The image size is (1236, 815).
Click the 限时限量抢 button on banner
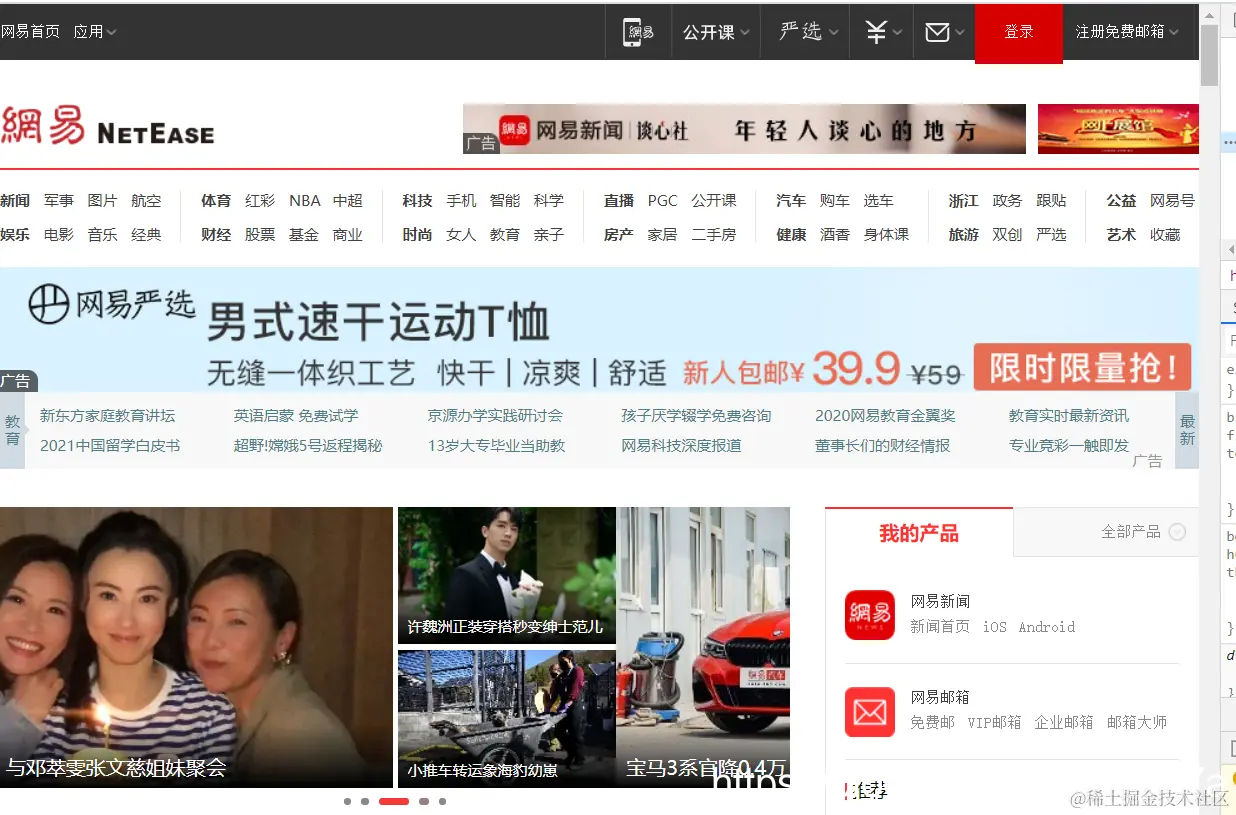pos(1082,367)
